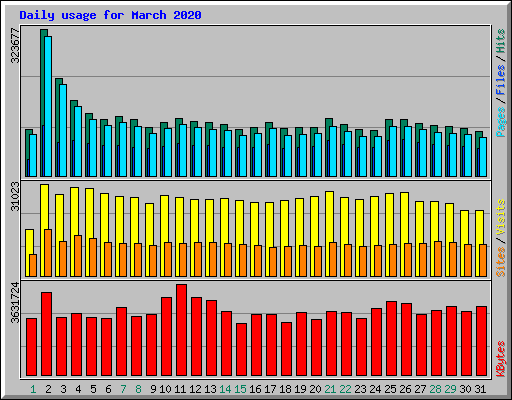This screenshot has height=400, width=512.
Task: Click the 'Sites' legend label
Action: (501, 262)
